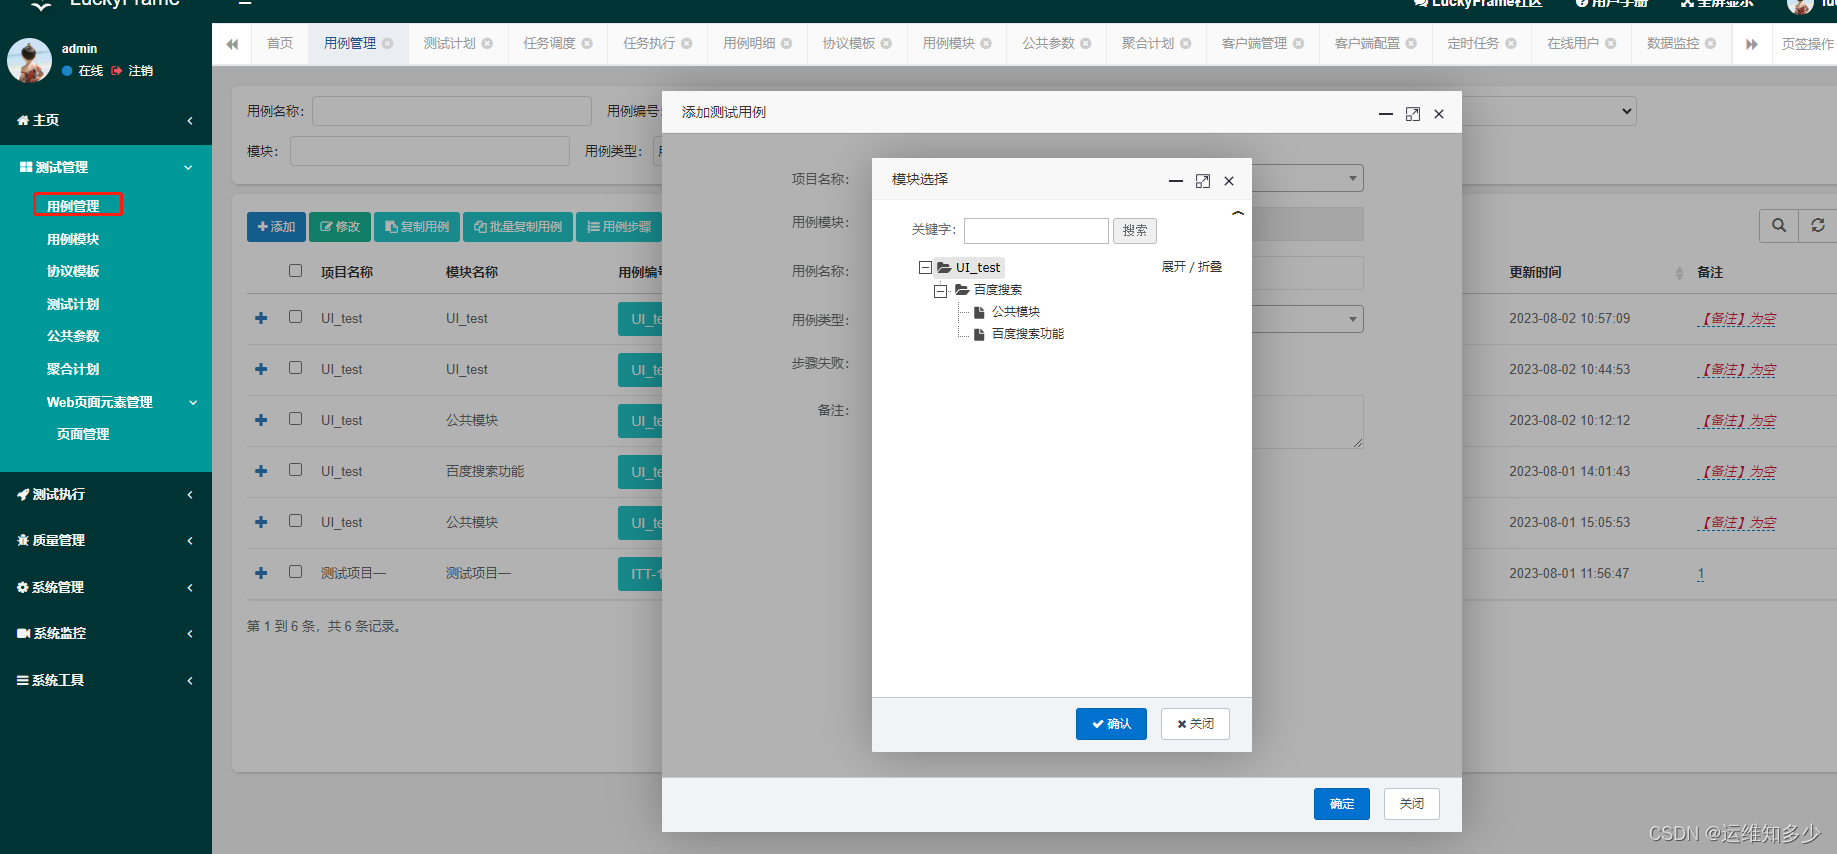
Task: Click 确定 in the add-case dialog
Action: coord(1341,804)
